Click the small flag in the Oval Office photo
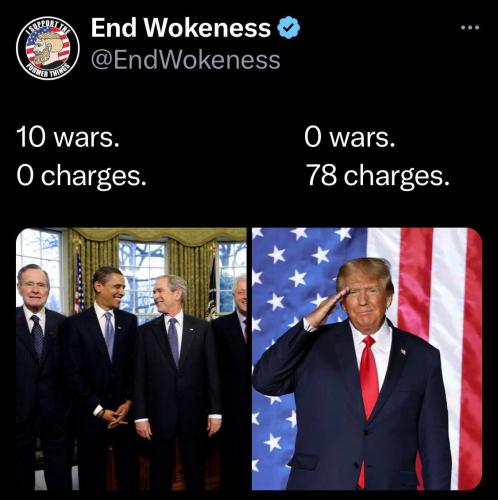This screenshot has width=498, height=500. tap(79, 283)
